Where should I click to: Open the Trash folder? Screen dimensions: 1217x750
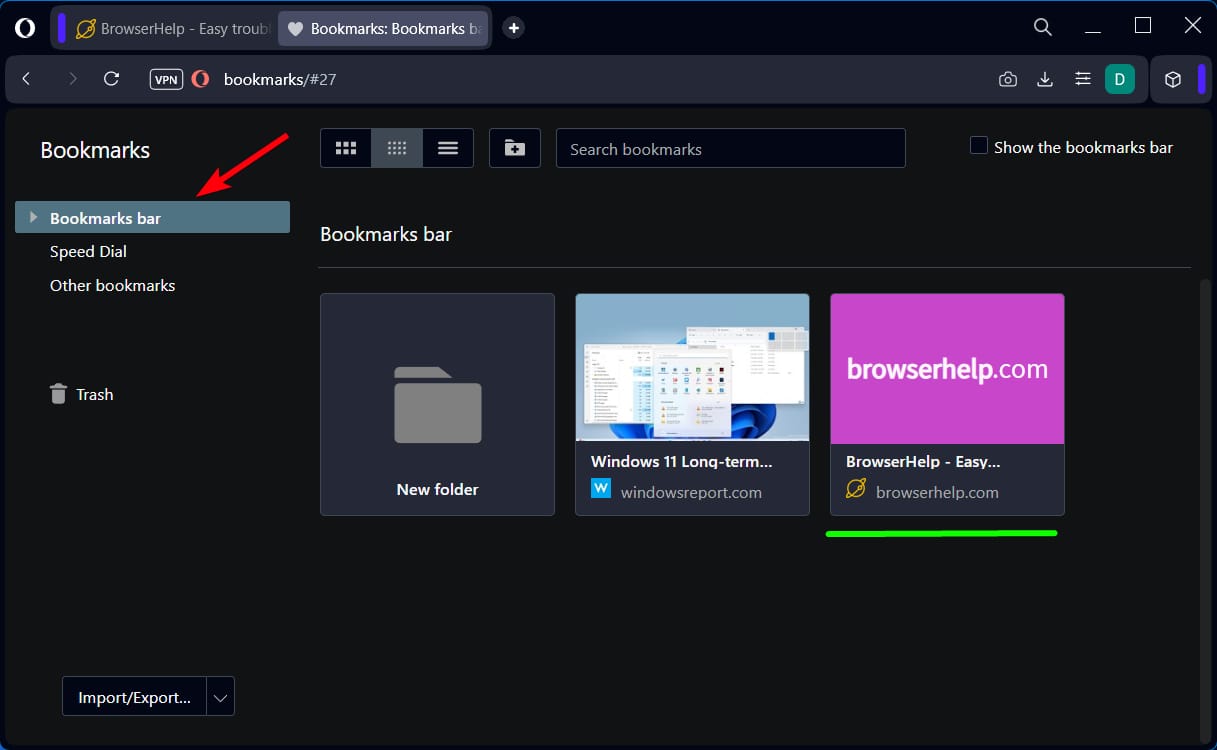click(81, 394)
